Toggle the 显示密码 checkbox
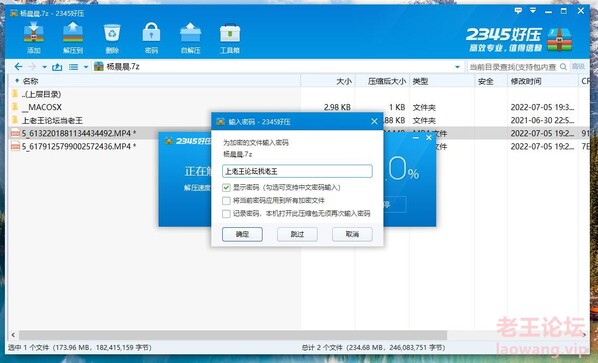The width and height of the screenshot is (598, 363). (x=226, y=188)
